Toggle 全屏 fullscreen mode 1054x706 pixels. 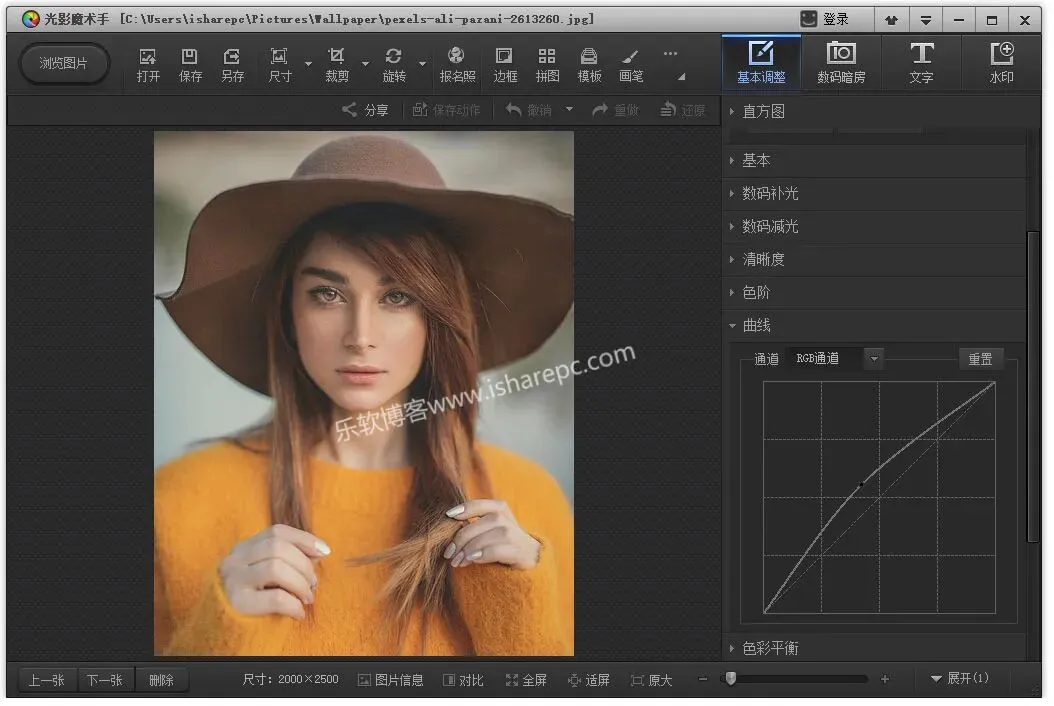coord(526,680)
